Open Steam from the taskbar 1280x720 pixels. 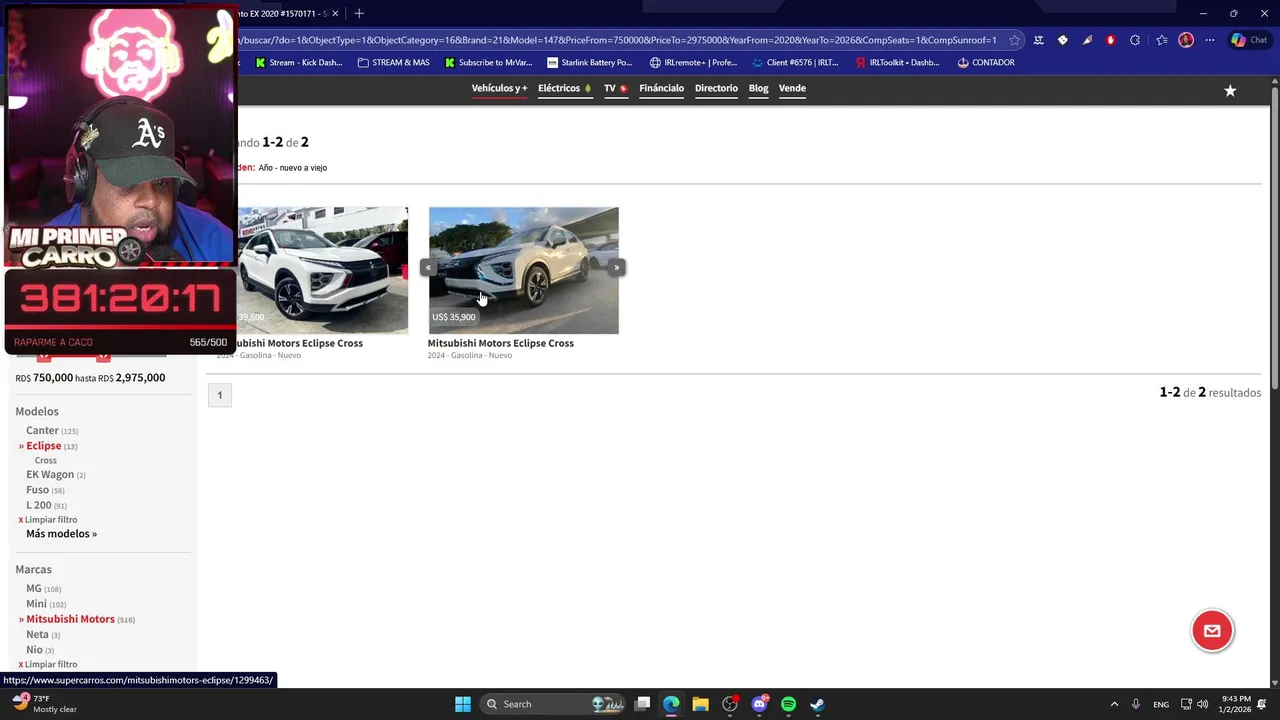click(817, 704)
